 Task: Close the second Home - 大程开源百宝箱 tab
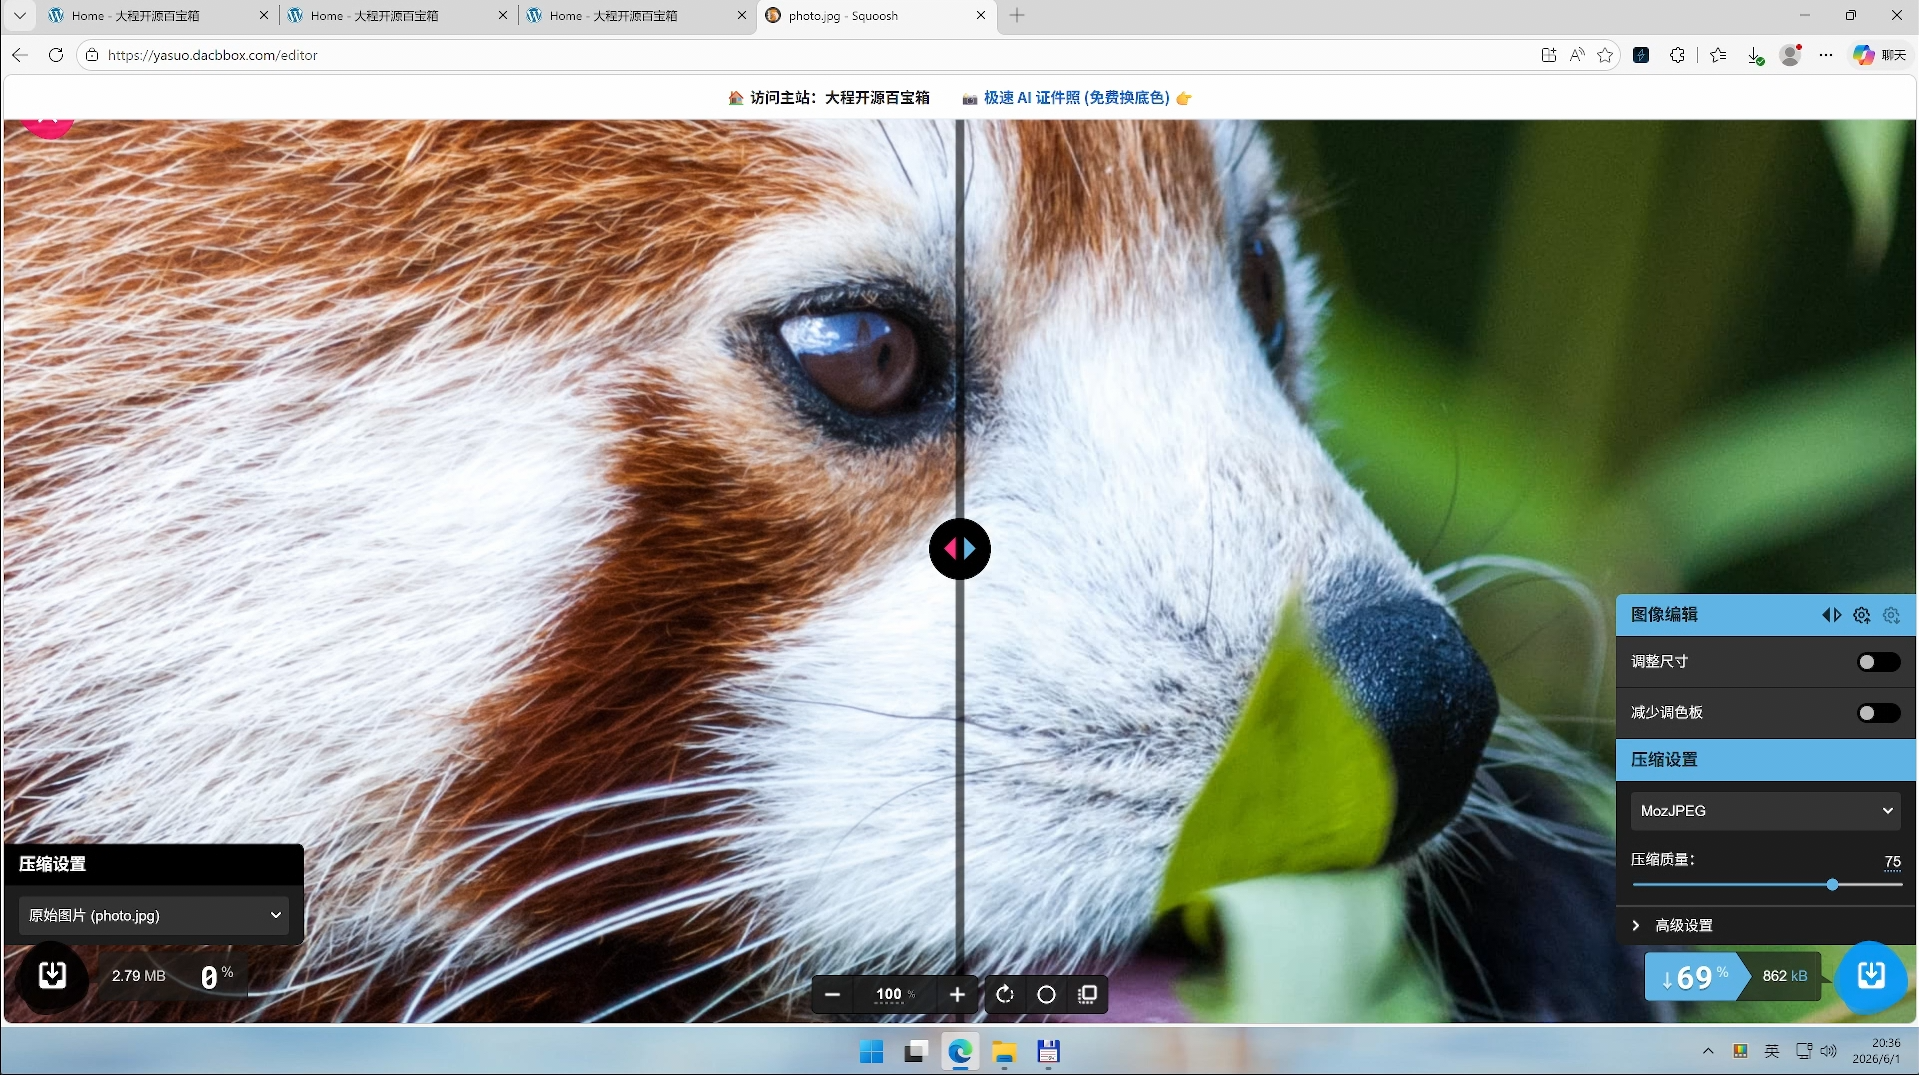tap(503, 15)
